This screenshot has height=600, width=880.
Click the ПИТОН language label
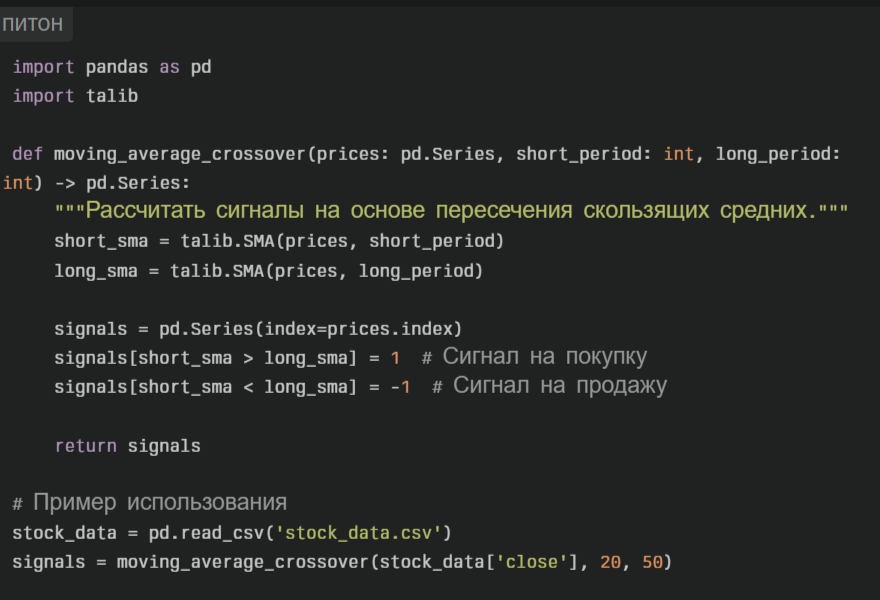pos(33,24)
